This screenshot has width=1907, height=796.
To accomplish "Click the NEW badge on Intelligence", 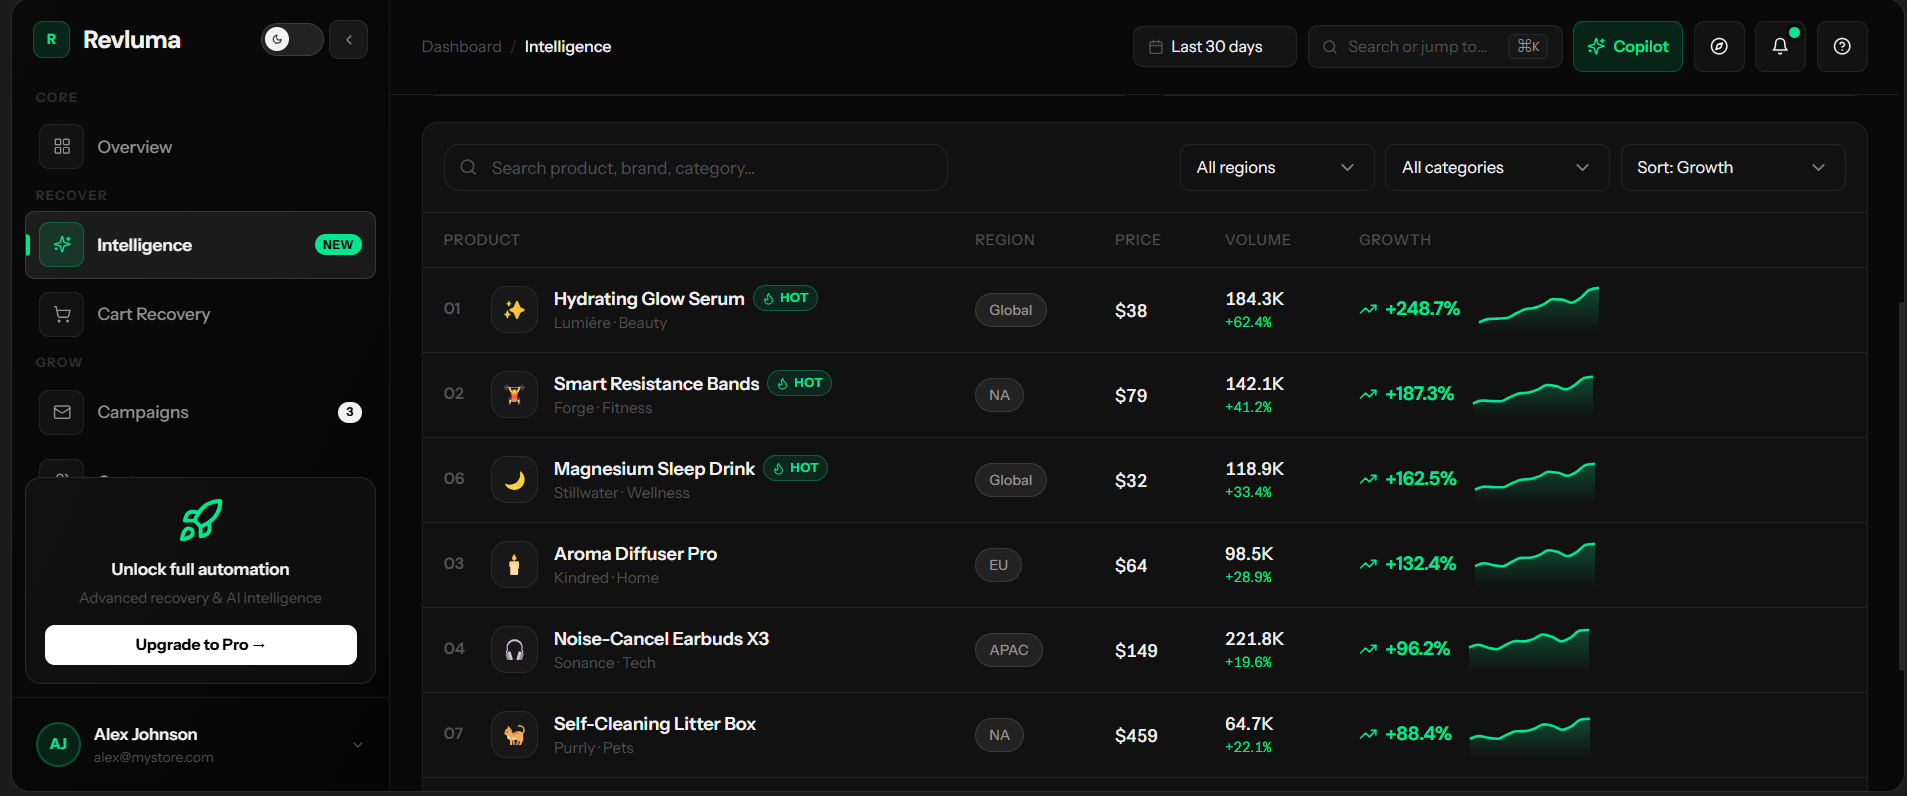I will [x=338, y=245].
